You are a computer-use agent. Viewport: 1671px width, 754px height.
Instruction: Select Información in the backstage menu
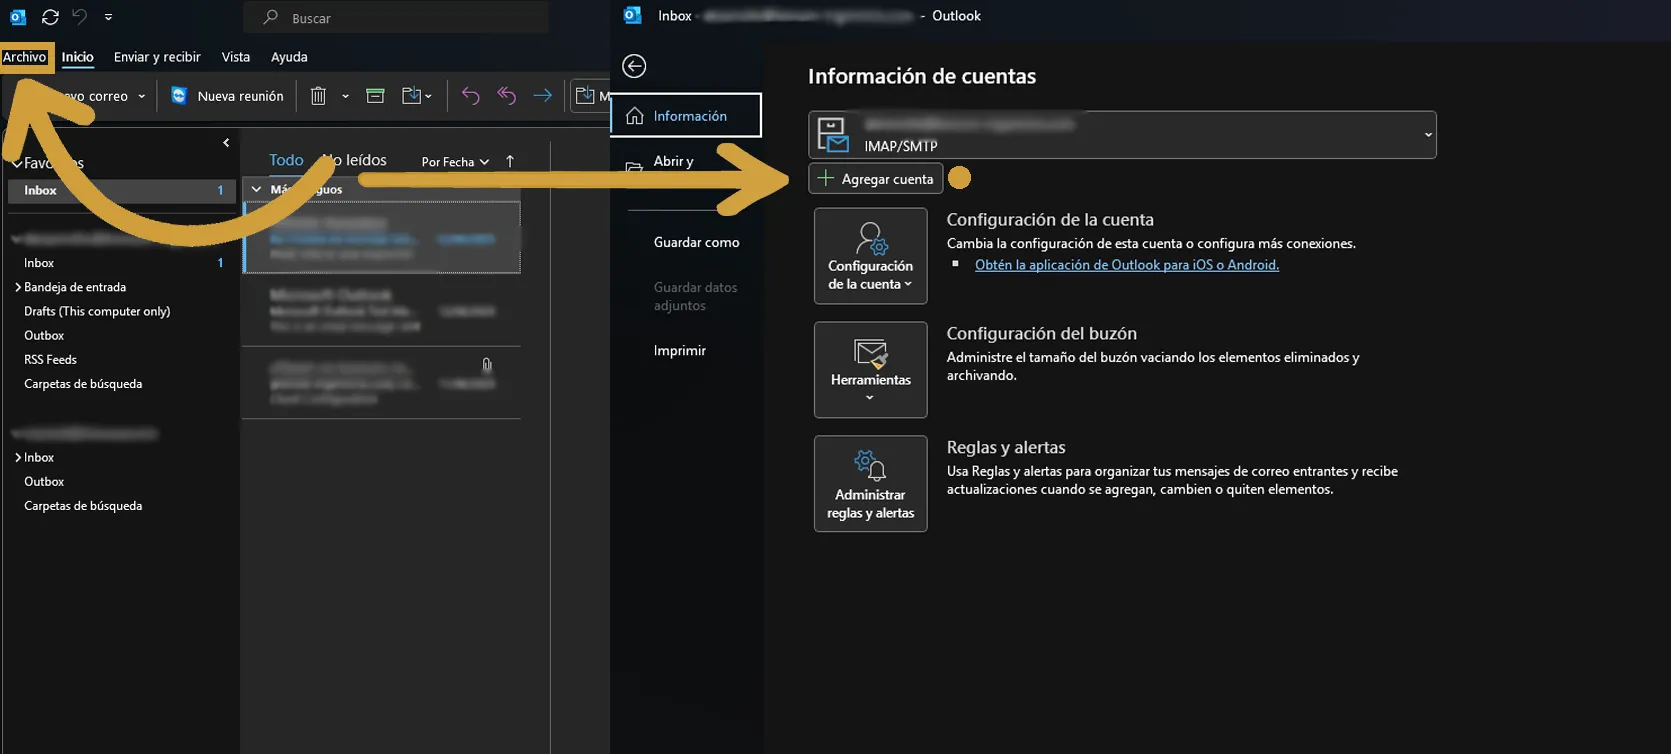coord(686,116)
